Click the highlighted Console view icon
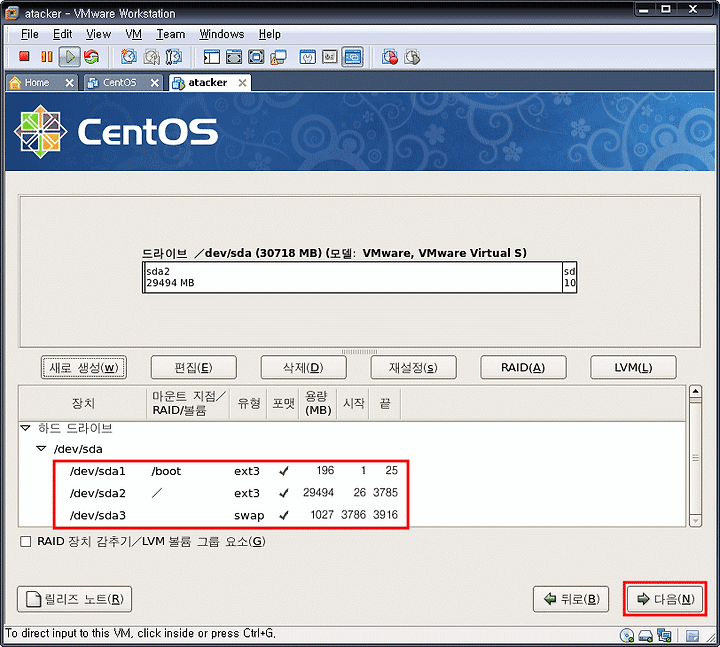Image resolution: width=720 pixels, height=647 pixels. (352, 57)
